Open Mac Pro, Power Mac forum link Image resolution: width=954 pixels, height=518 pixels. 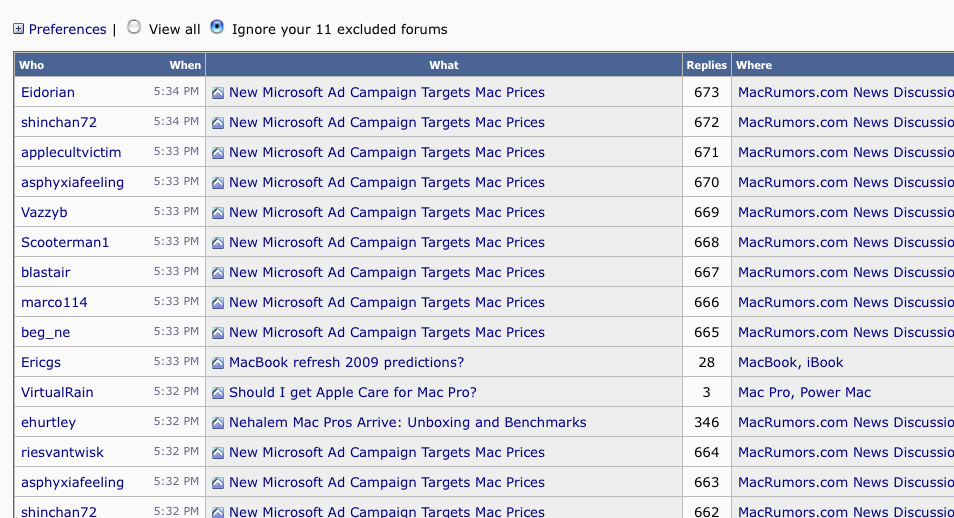click(804, 392)
